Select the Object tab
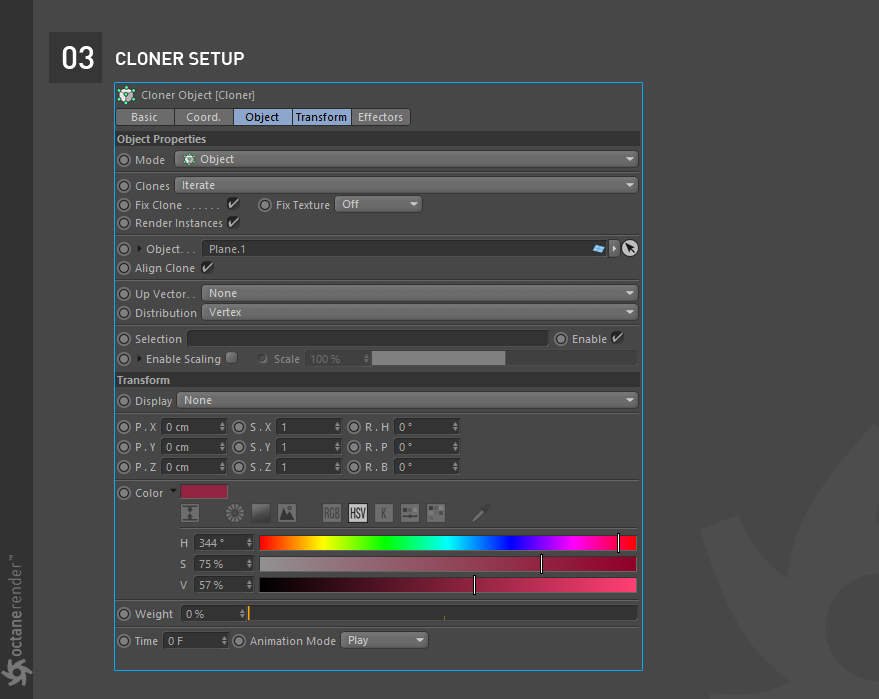Viewport: 879px width, 699px height. coord(262,117)
